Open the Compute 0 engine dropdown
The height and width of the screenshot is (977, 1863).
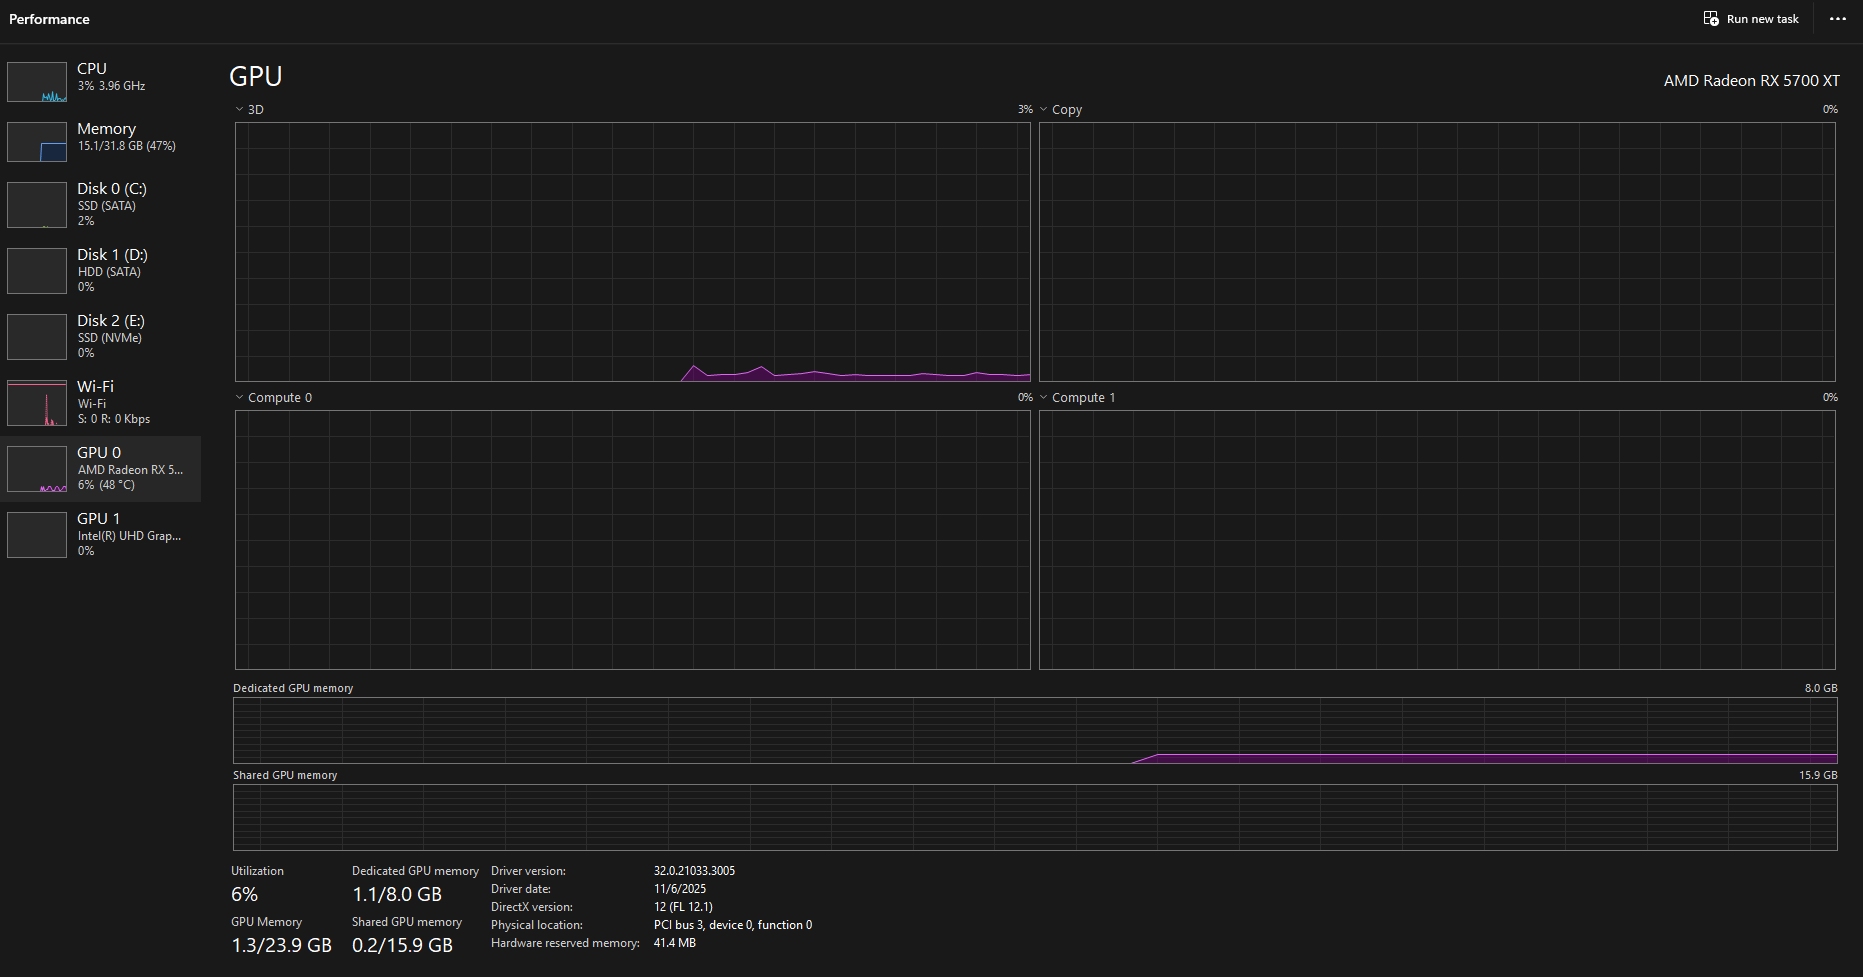pos(239,397)
